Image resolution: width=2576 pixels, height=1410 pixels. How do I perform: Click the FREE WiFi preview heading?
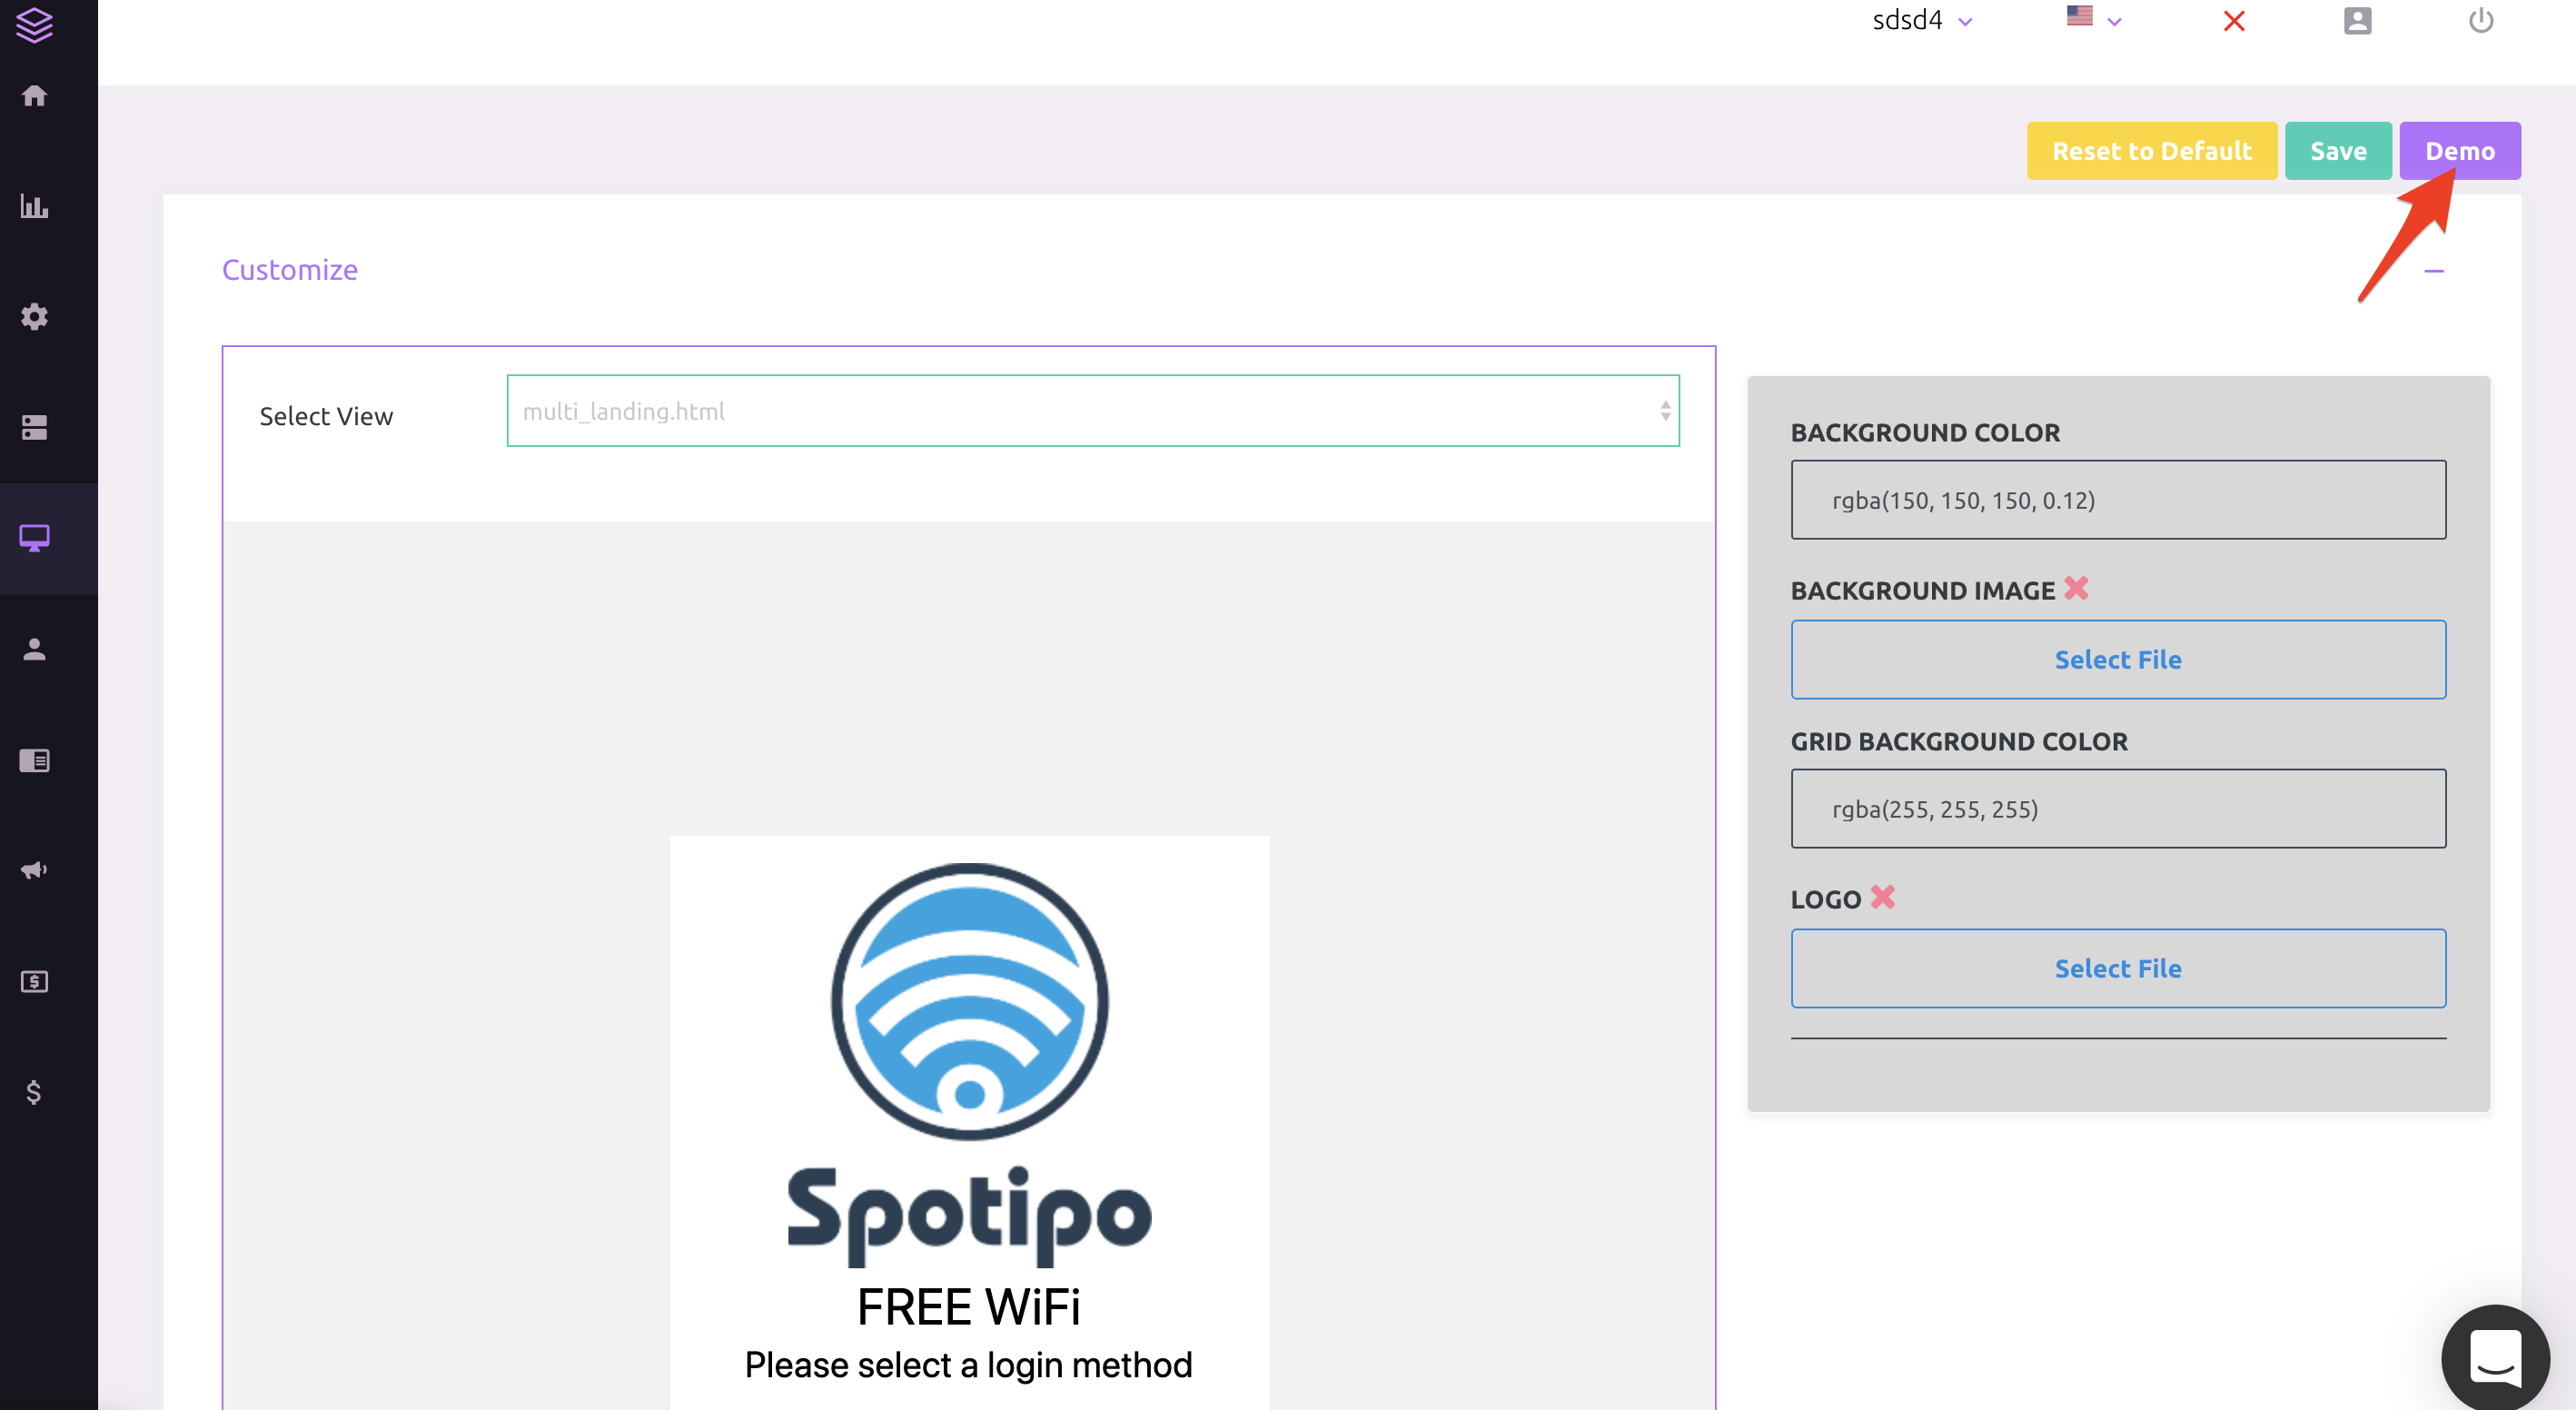pos(968,1307)
